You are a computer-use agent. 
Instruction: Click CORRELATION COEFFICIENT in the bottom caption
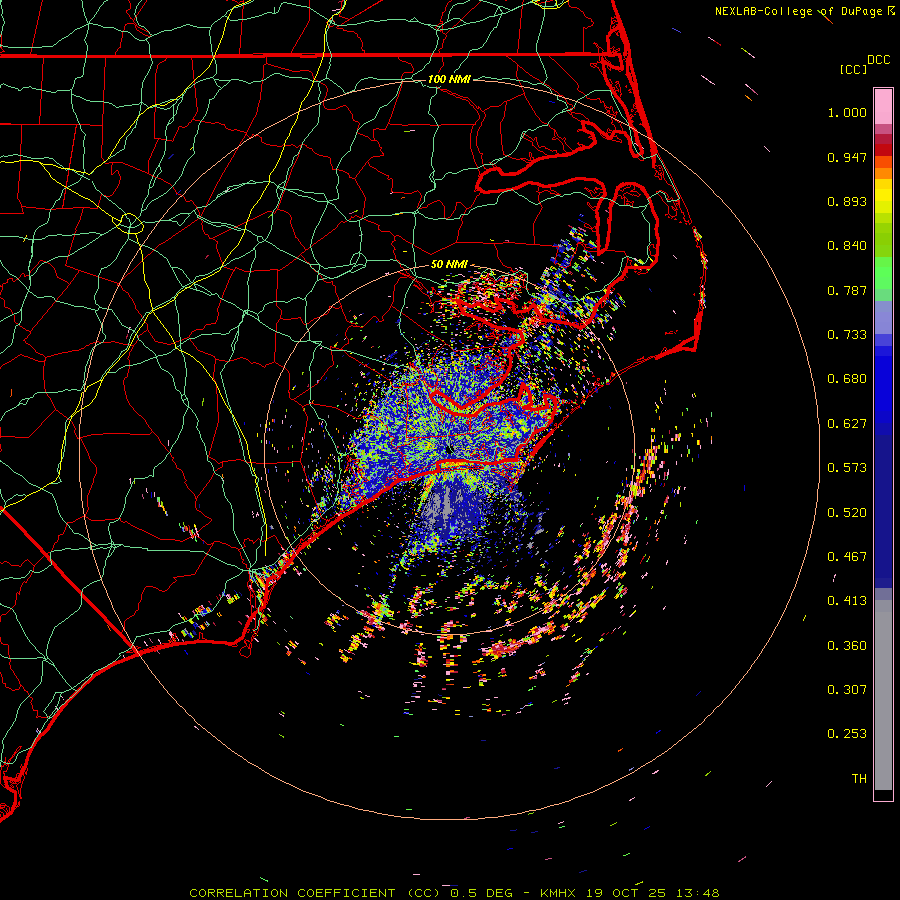click(292, 893)
